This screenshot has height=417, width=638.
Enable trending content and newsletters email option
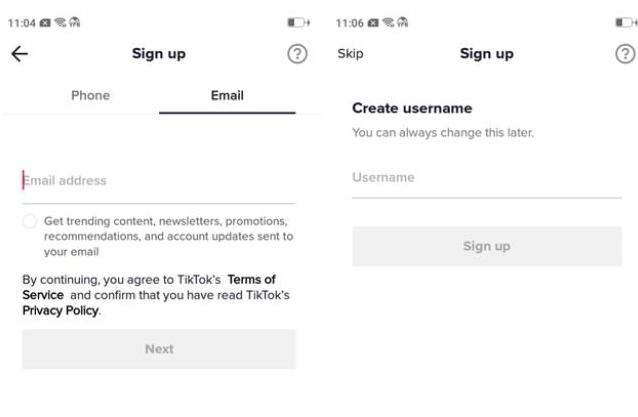[30, 221]
